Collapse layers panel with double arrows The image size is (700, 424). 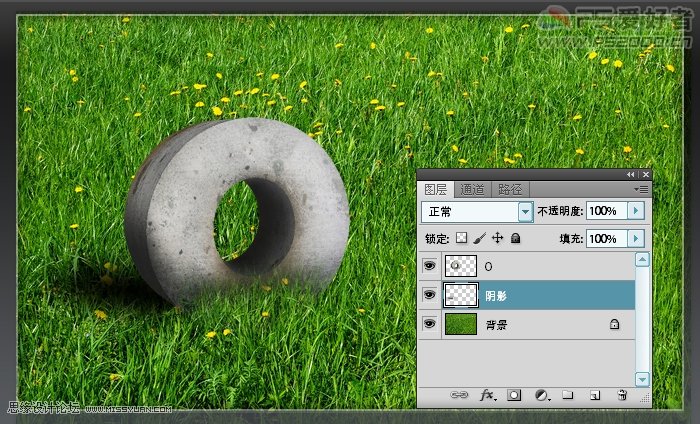pos(630,175)
